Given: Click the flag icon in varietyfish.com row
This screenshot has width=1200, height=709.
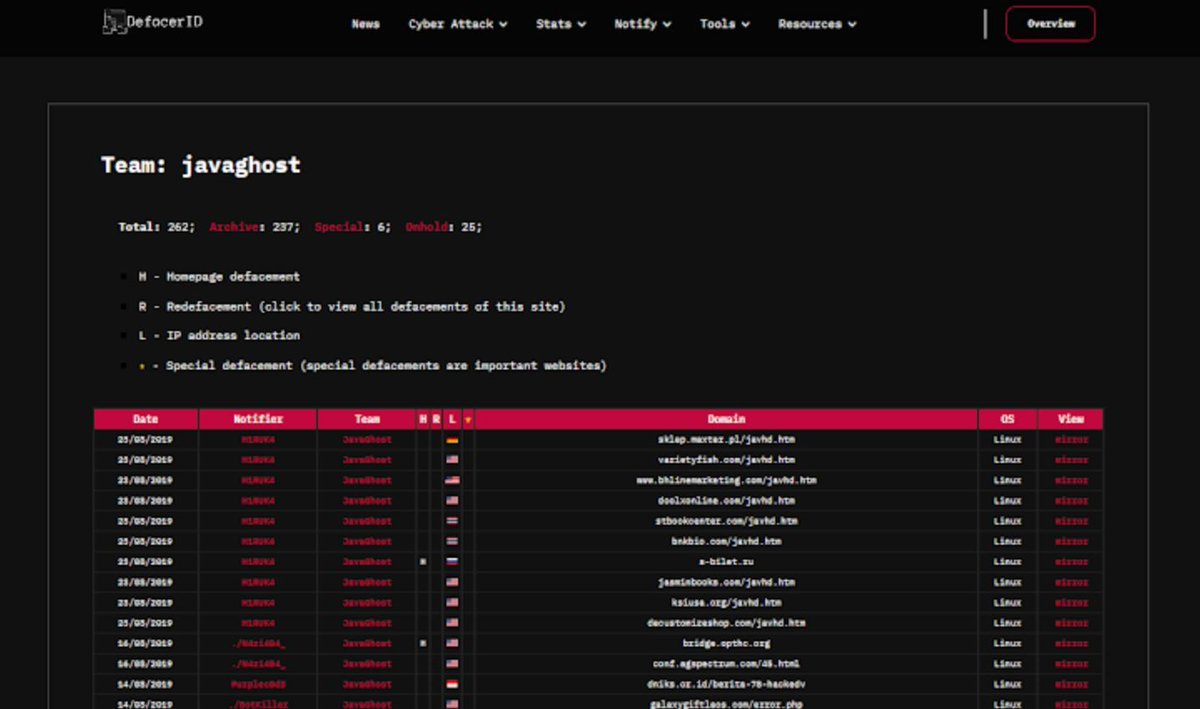Looking at the screenshot, I should pos(452,460).
